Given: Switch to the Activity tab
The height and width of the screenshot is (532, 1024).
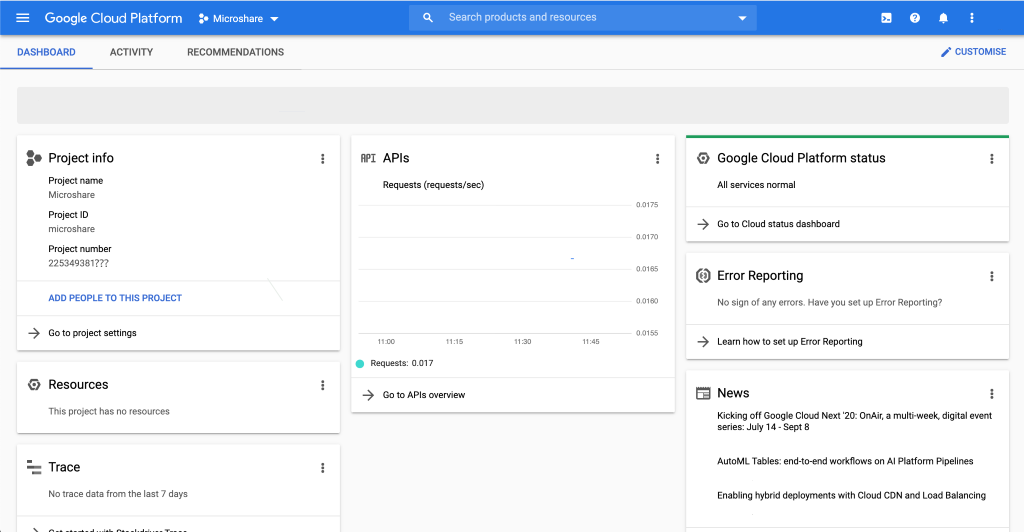Looking at the screenshot, I should [131, 52].
